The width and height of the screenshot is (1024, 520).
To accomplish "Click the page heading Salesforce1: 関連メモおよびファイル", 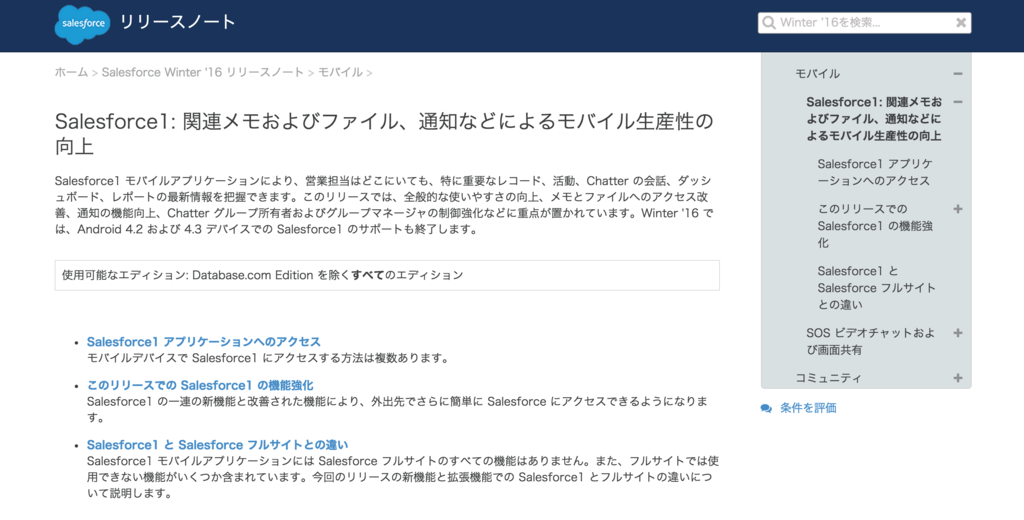I will tap(384, 133).
